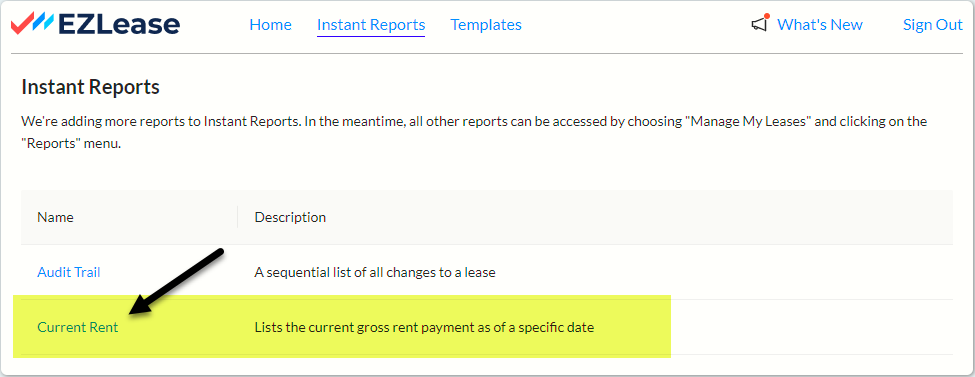
Task: Sign Out of the account
Action: click(933, 25)
